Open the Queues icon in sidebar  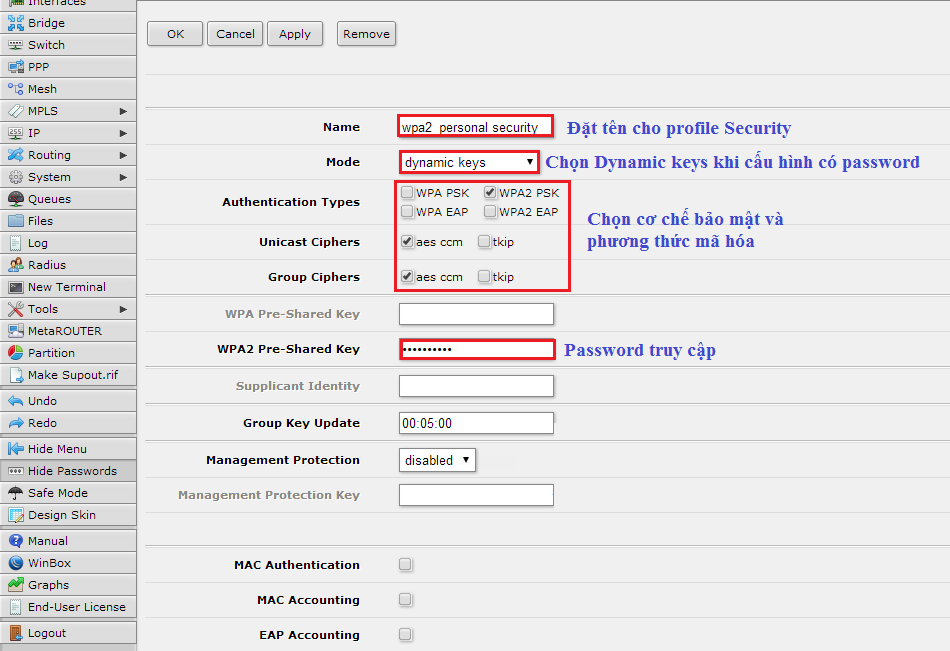click(15, 199)
